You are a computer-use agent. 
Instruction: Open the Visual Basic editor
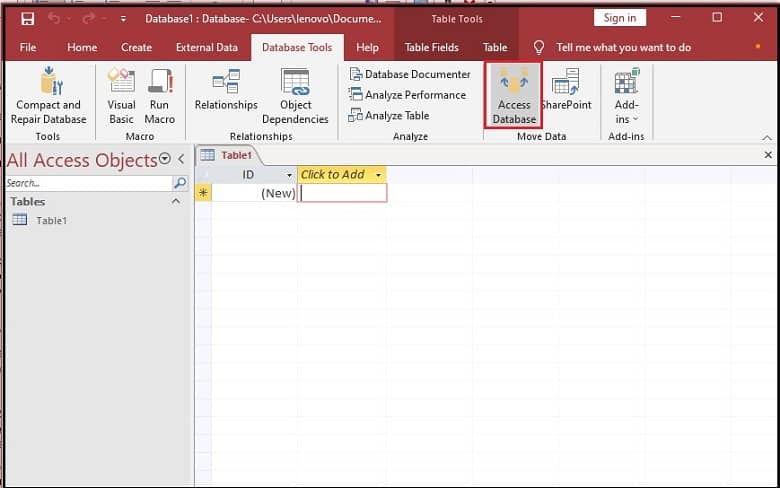click(x=121, y=96)
